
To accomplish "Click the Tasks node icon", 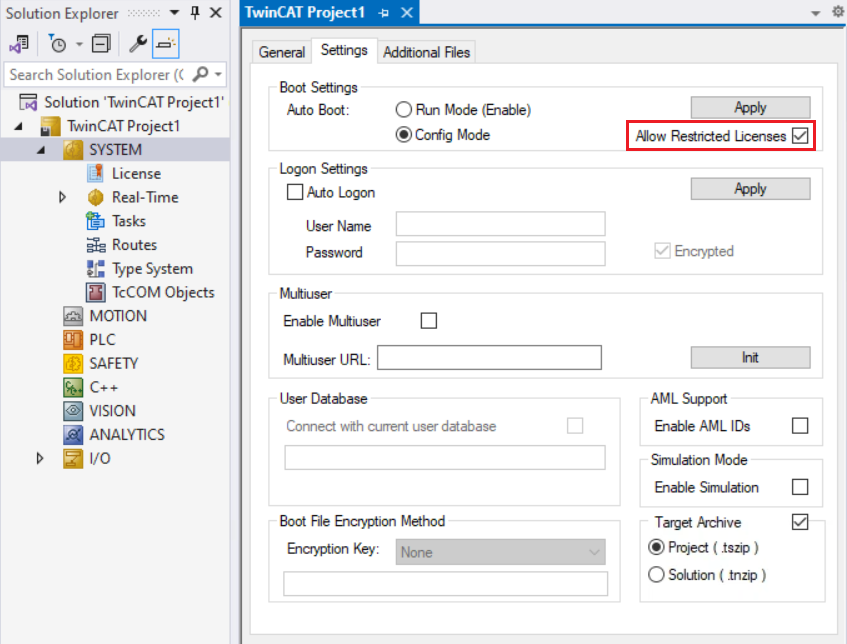I will 96,221.
